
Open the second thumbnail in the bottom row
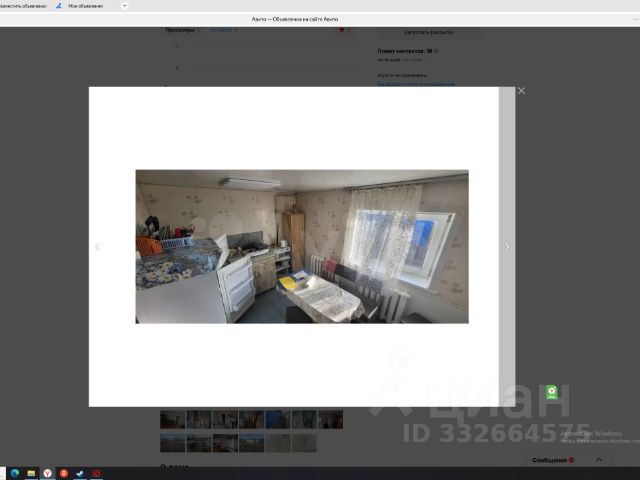[199, 443]
